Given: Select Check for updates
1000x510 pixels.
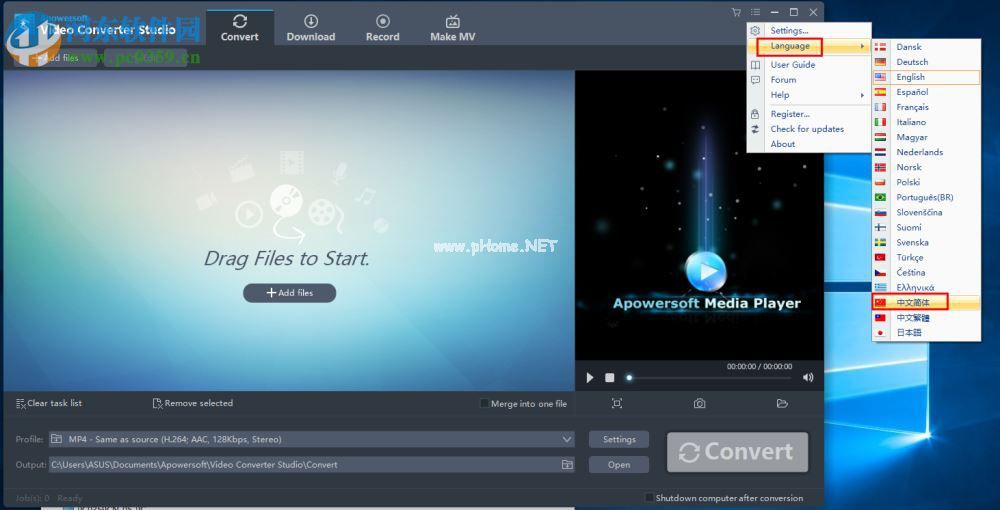Looking at the screenshot, I should pos(809,129).
